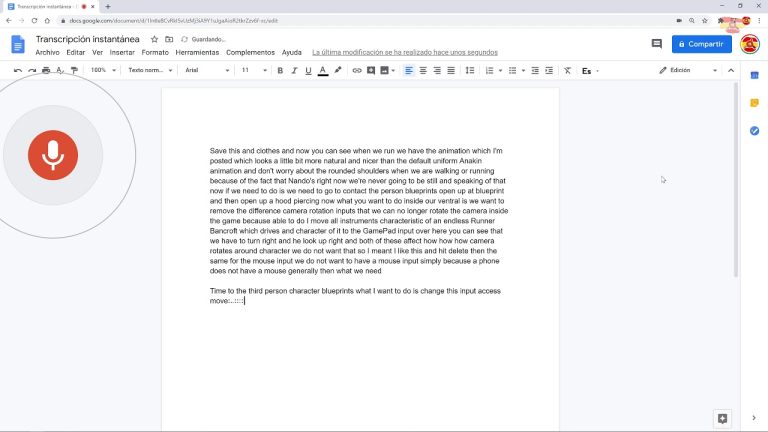Open the Es input tools selector
This screenshot has width=768, height=432.
click(x=590, y=71)
